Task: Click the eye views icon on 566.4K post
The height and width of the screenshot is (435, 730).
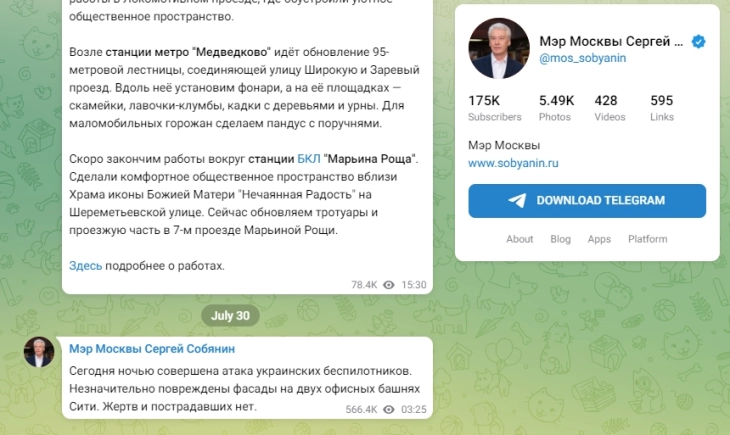Action: 389,409
